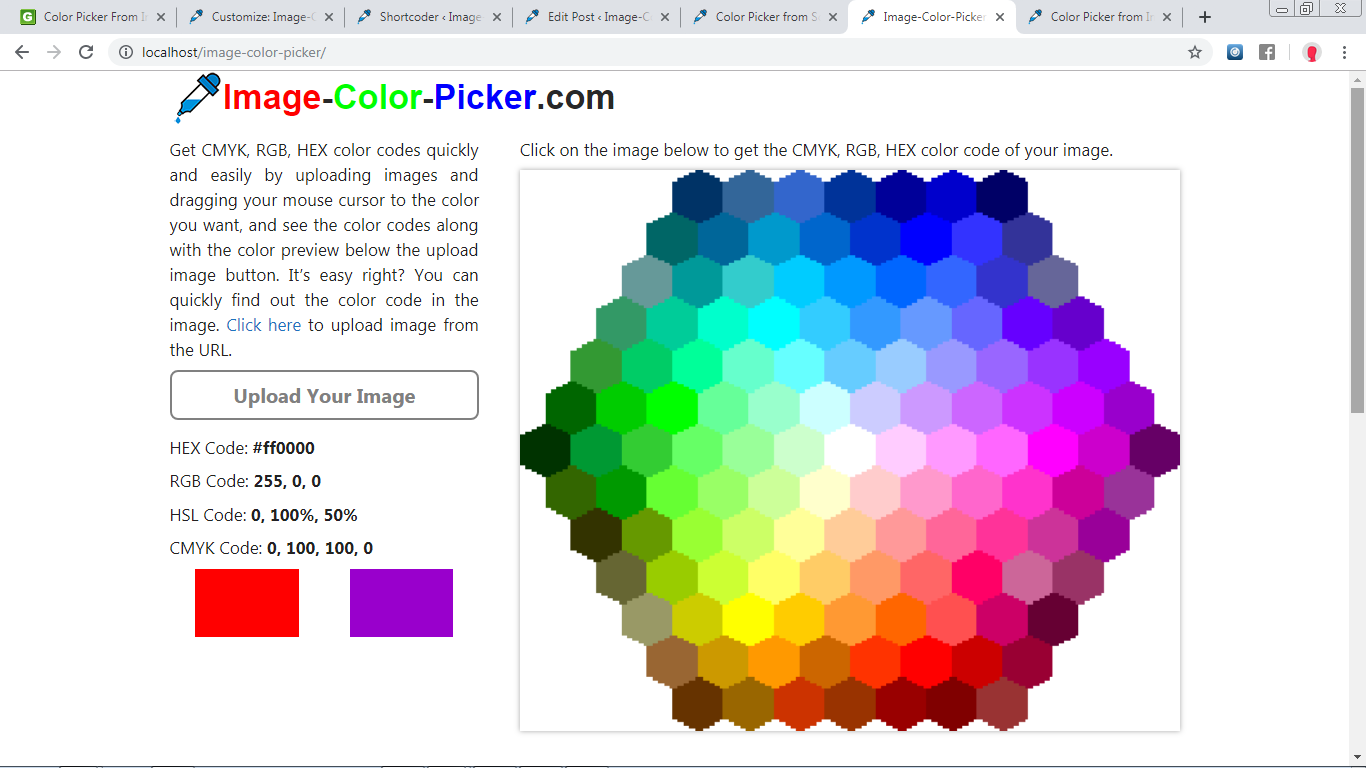Open the Facebook extension icon

tap(1267, 52)
